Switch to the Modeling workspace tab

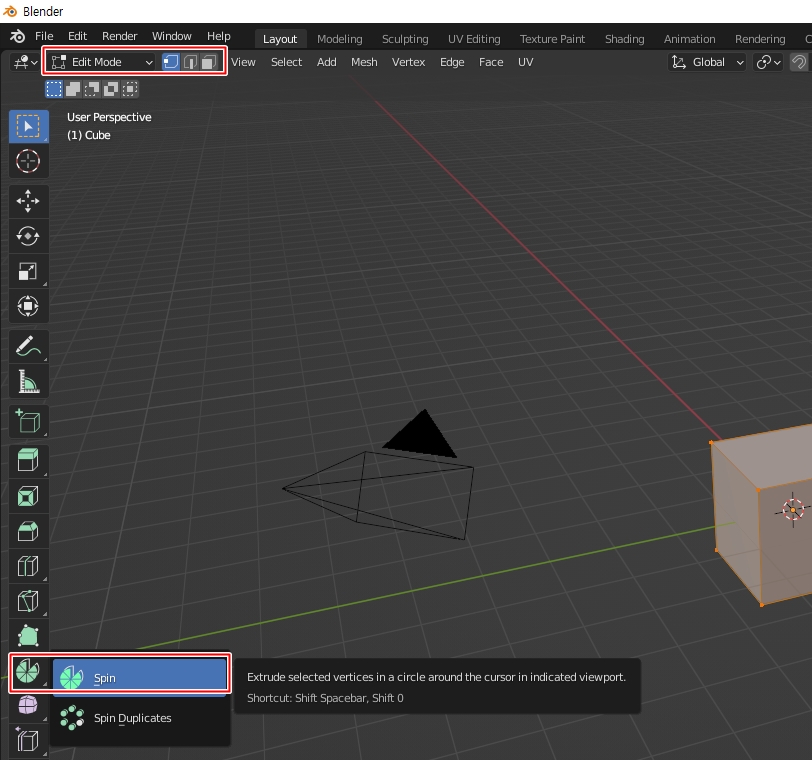tap(340, 39)
